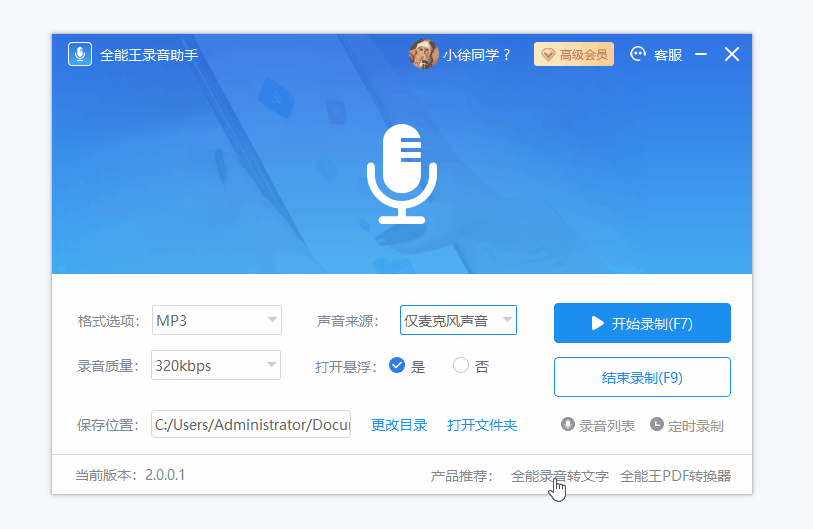The height and width of the screenshot is (529, 813).
Task: Open the 全能王PDF转换器 product link
Action: tap(675, 476)
